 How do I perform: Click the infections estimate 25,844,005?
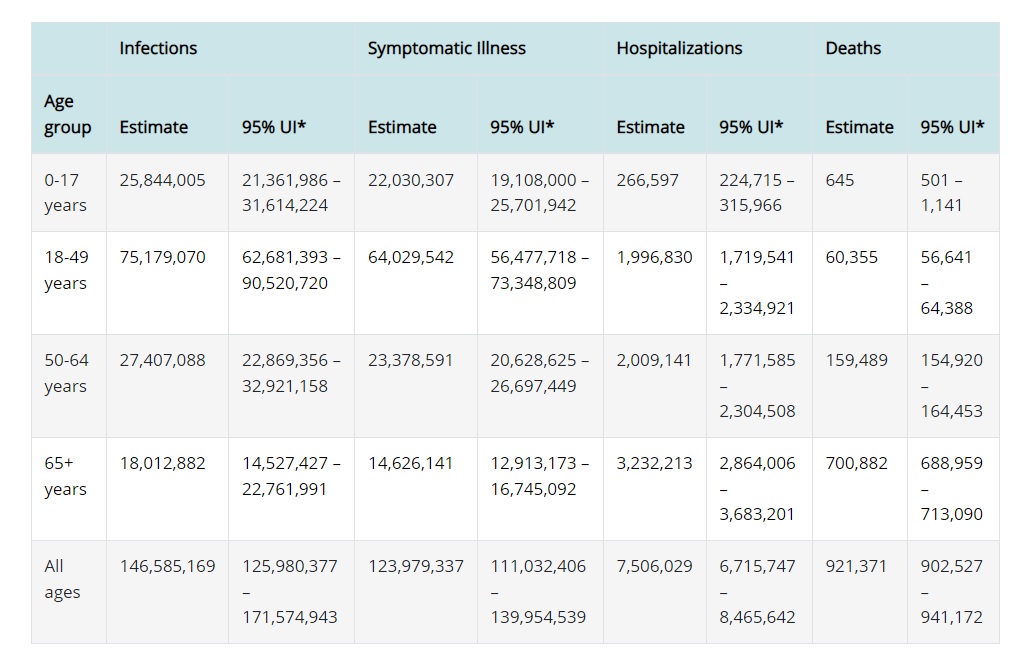pyautogui.click(x=162, y=180)
